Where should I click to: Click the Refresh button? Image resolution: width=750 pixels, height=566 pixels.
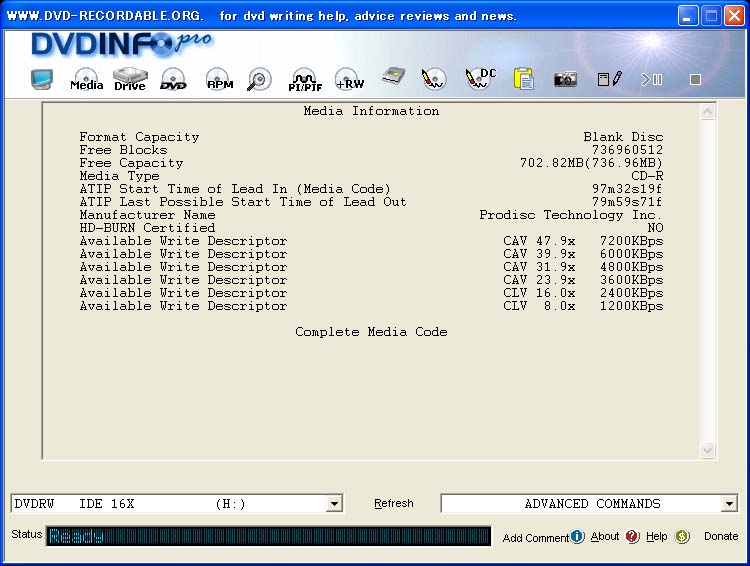(394, 503)
